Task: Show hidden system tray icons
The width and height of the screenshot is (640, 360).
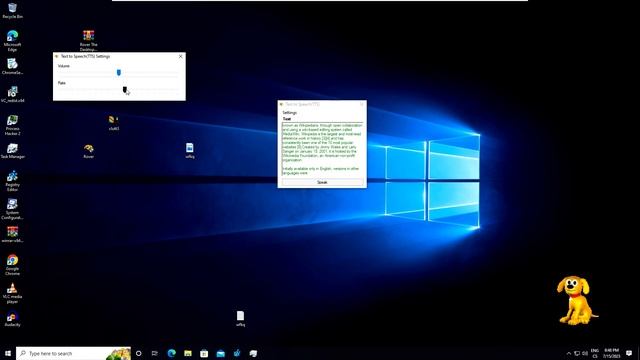Action: [569, 353]
